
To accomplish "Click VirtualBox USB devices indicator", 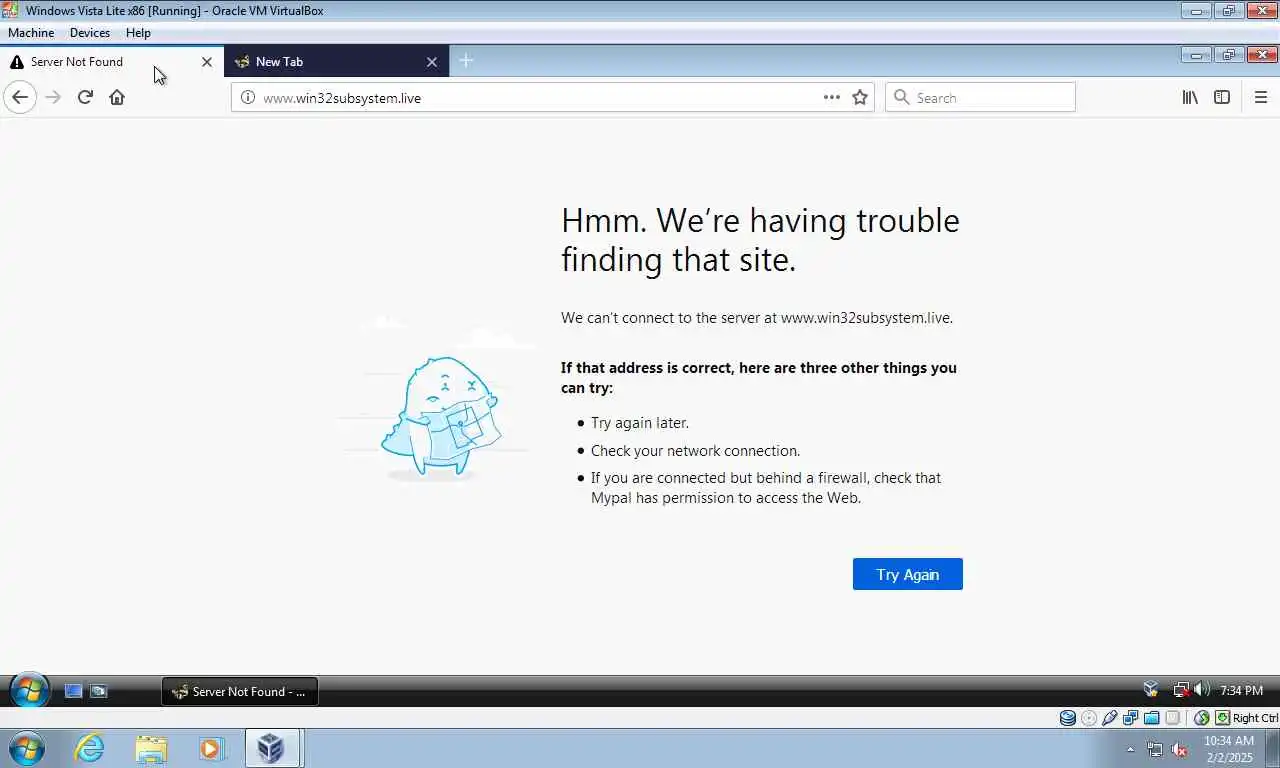I will pyautogui.click(x=1110, y=718).
